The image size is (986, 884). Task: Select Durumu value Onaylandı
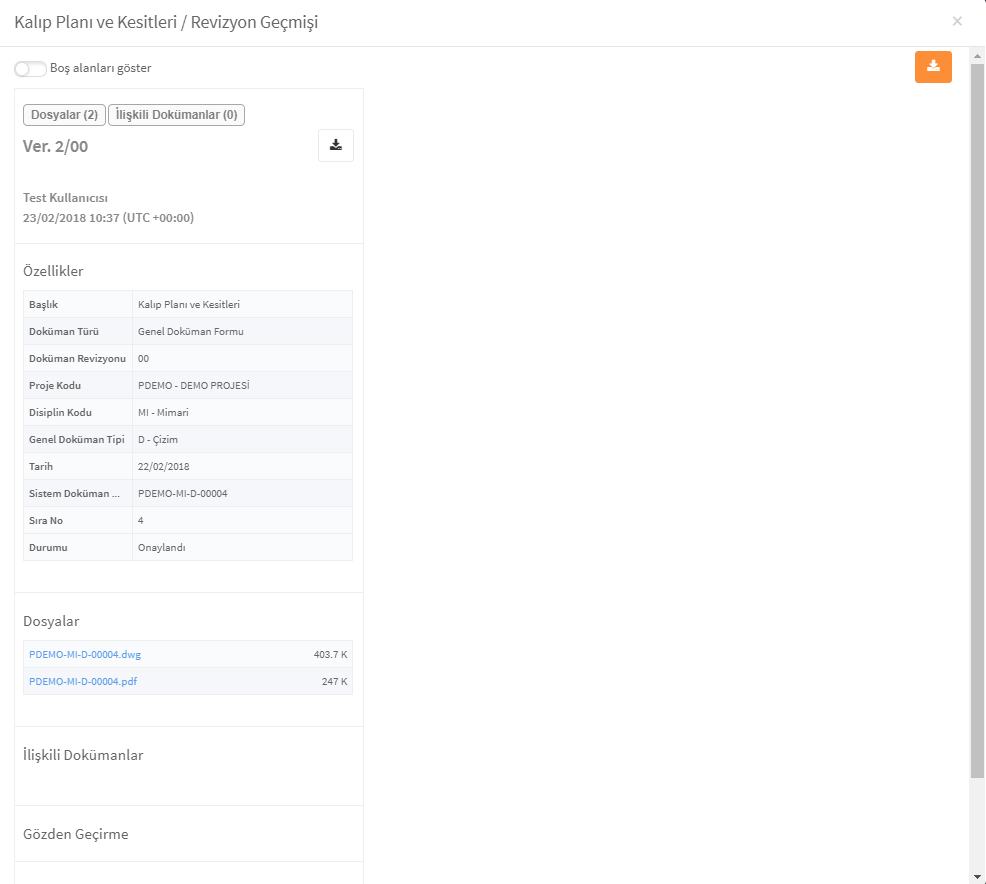(162, 548)
